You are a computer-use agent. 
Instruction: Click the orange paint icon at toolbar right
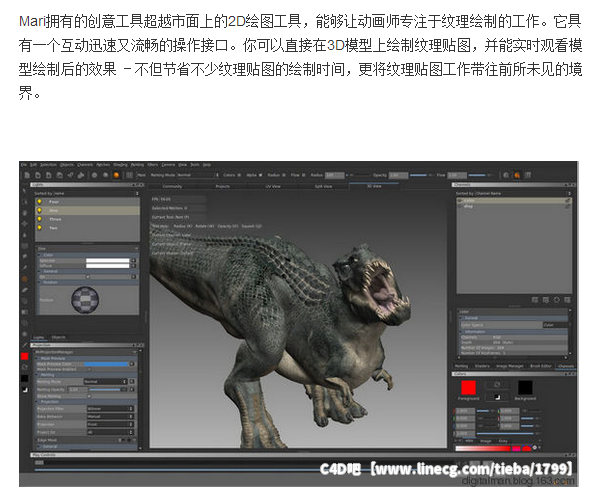[517, 175]
